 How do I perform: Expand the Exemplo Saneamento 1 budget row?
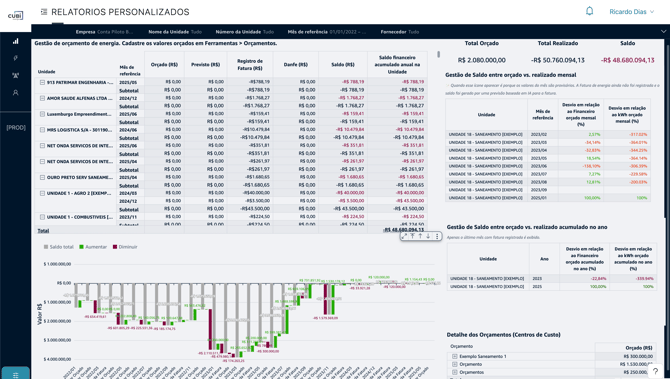[x=455, y=356]
